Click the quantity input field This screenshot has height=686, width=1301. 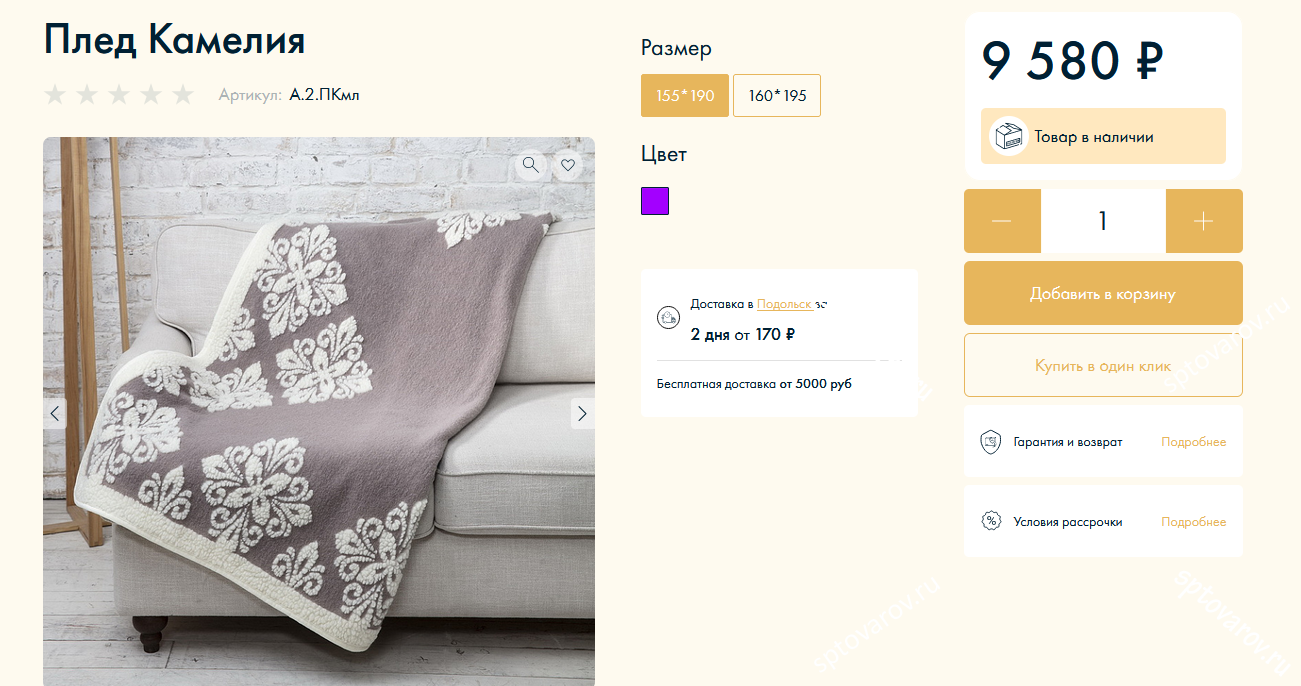point(1103,221)
